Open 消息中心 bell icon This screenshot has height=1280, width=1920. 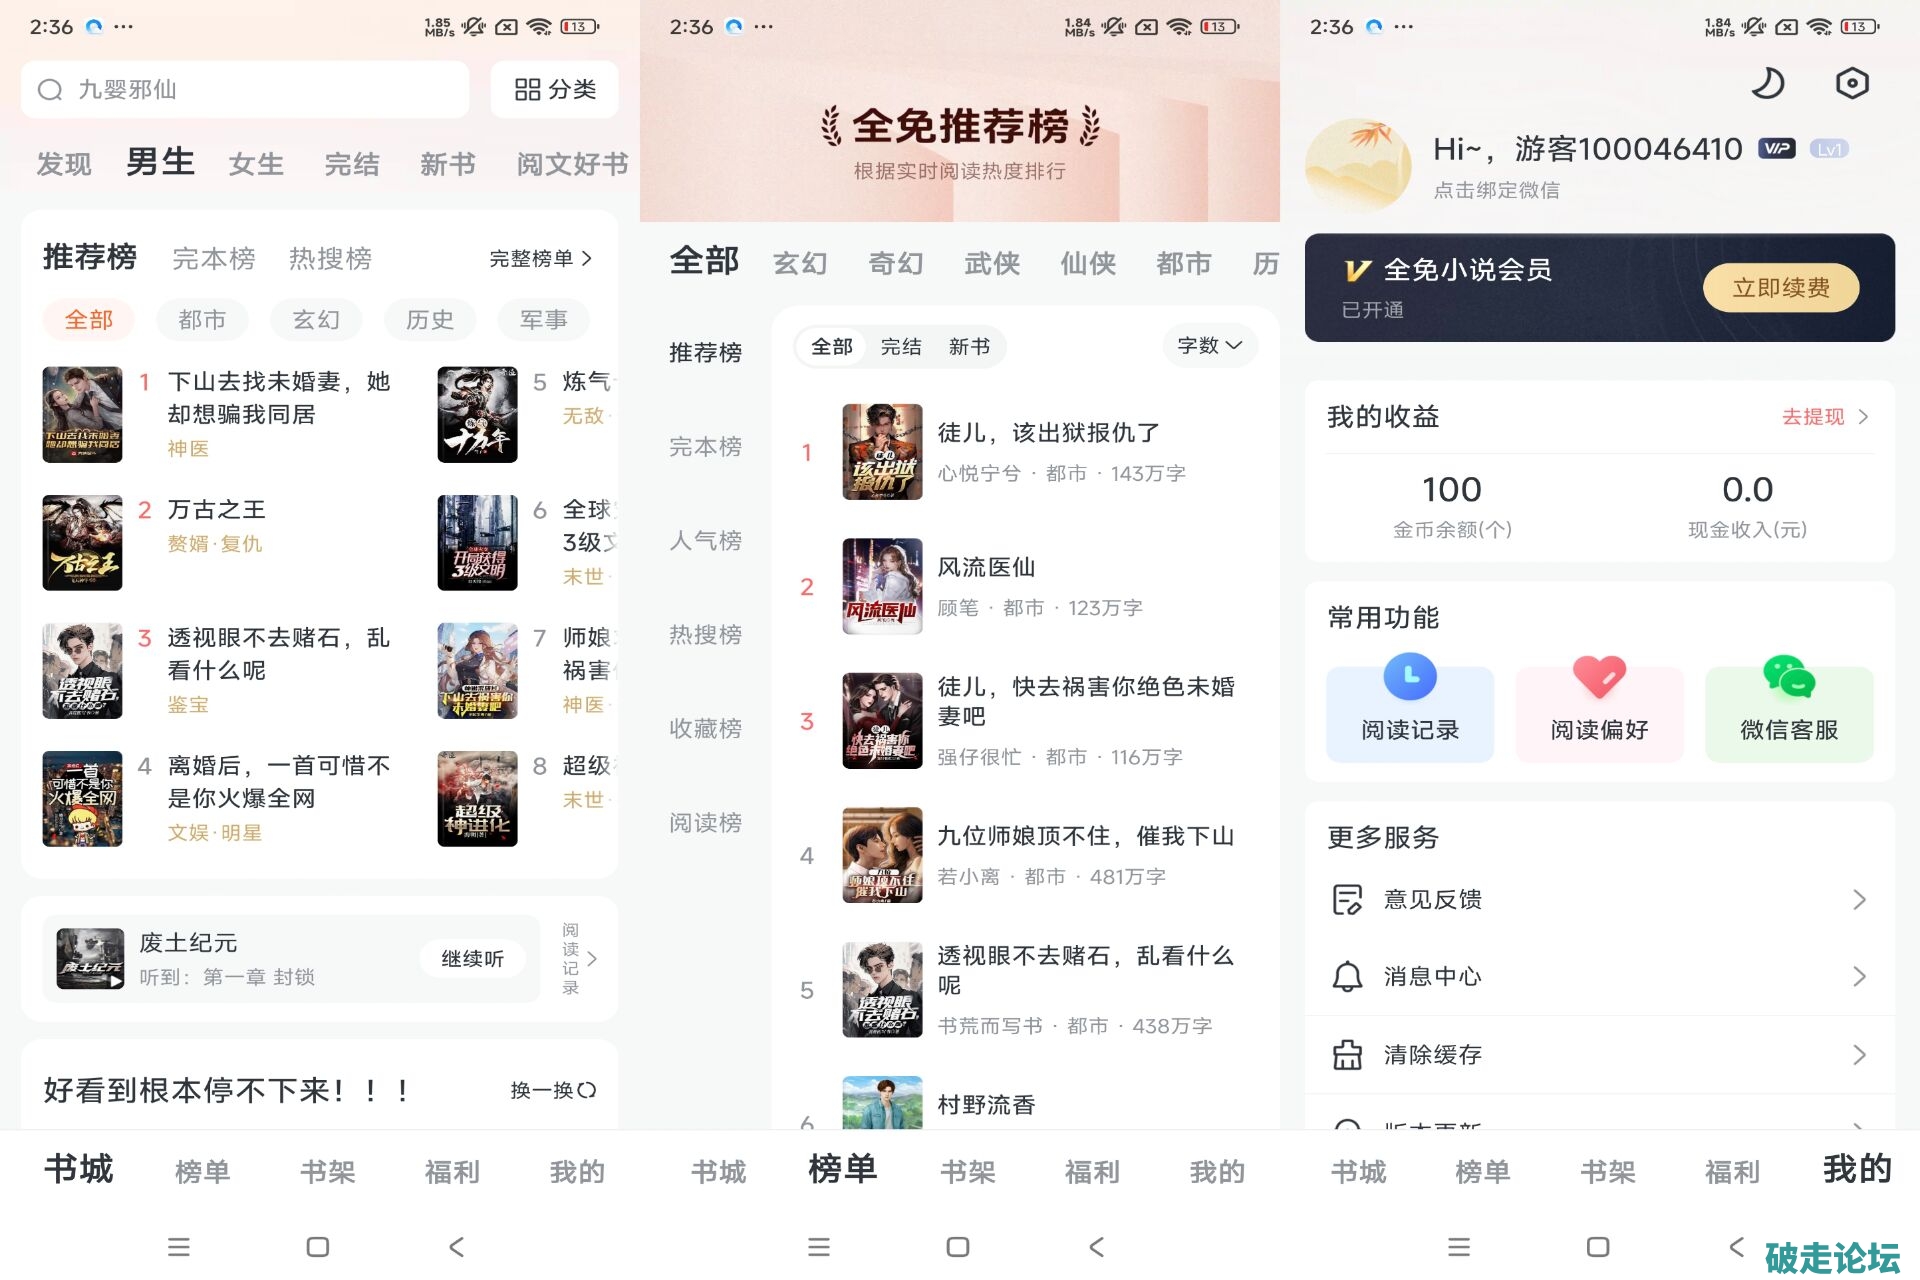coord(1347,977)
